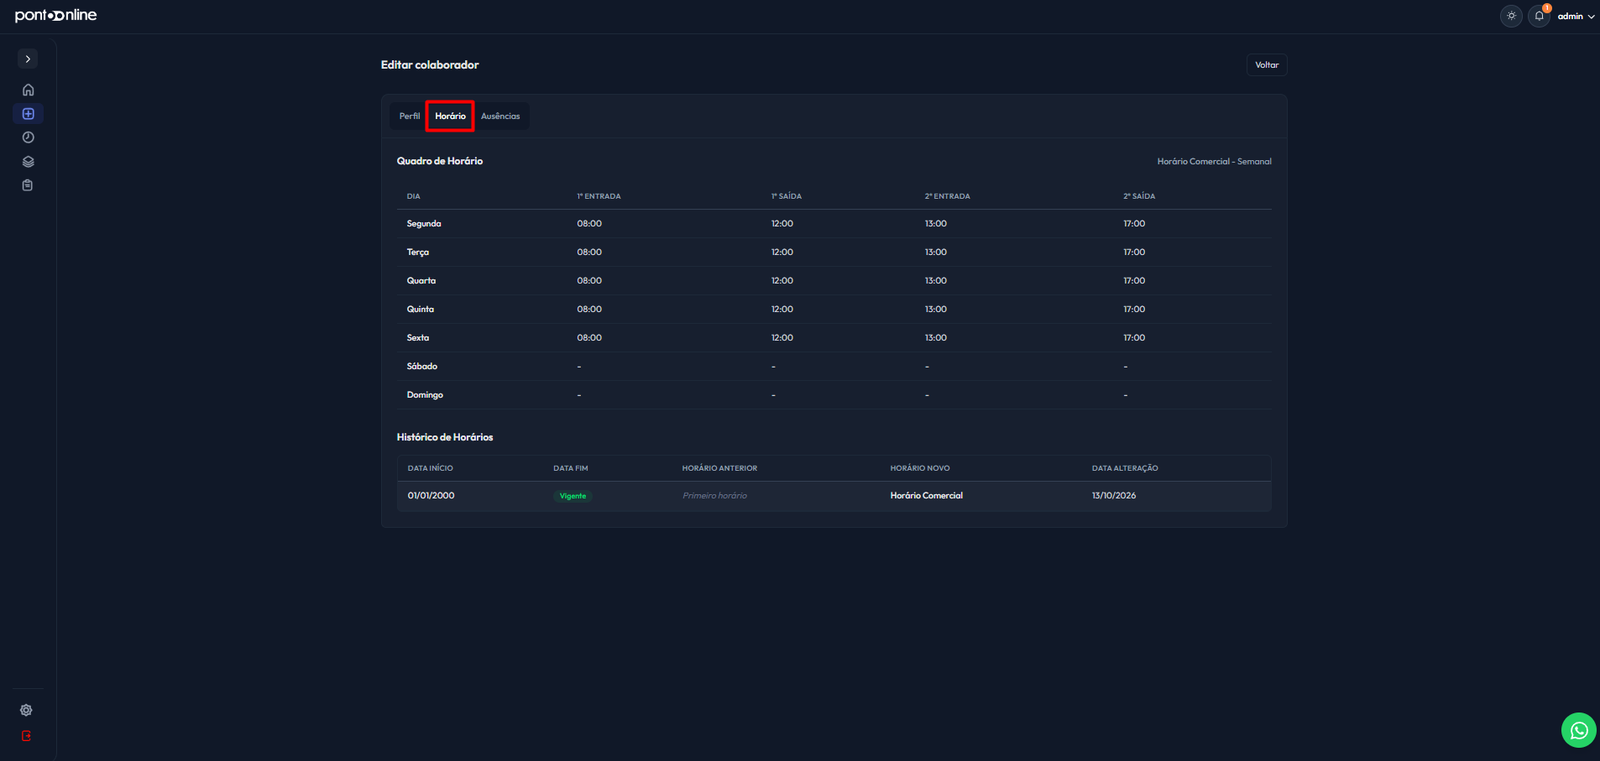This screenshot has width=1600, height=761.
Task: Open the clipboard icon in the sidebar
Action: [28, 185]
